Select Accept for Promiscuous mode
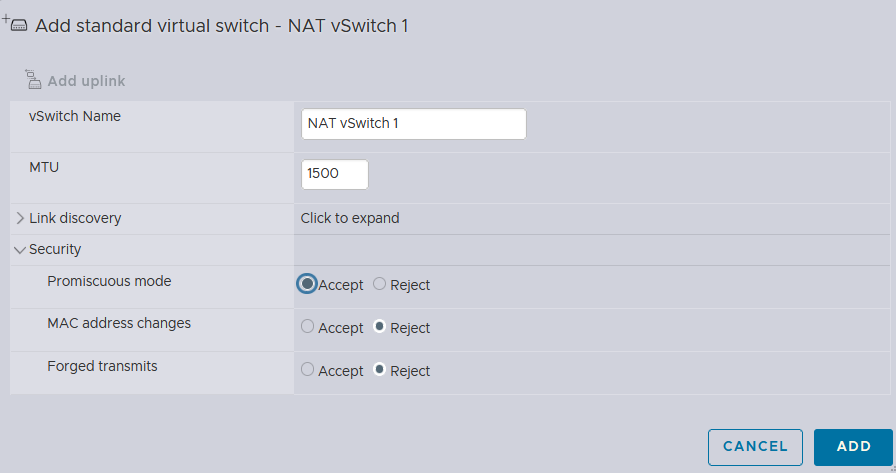This screenshot has width=896, height=473. click(x=307, y=284)
